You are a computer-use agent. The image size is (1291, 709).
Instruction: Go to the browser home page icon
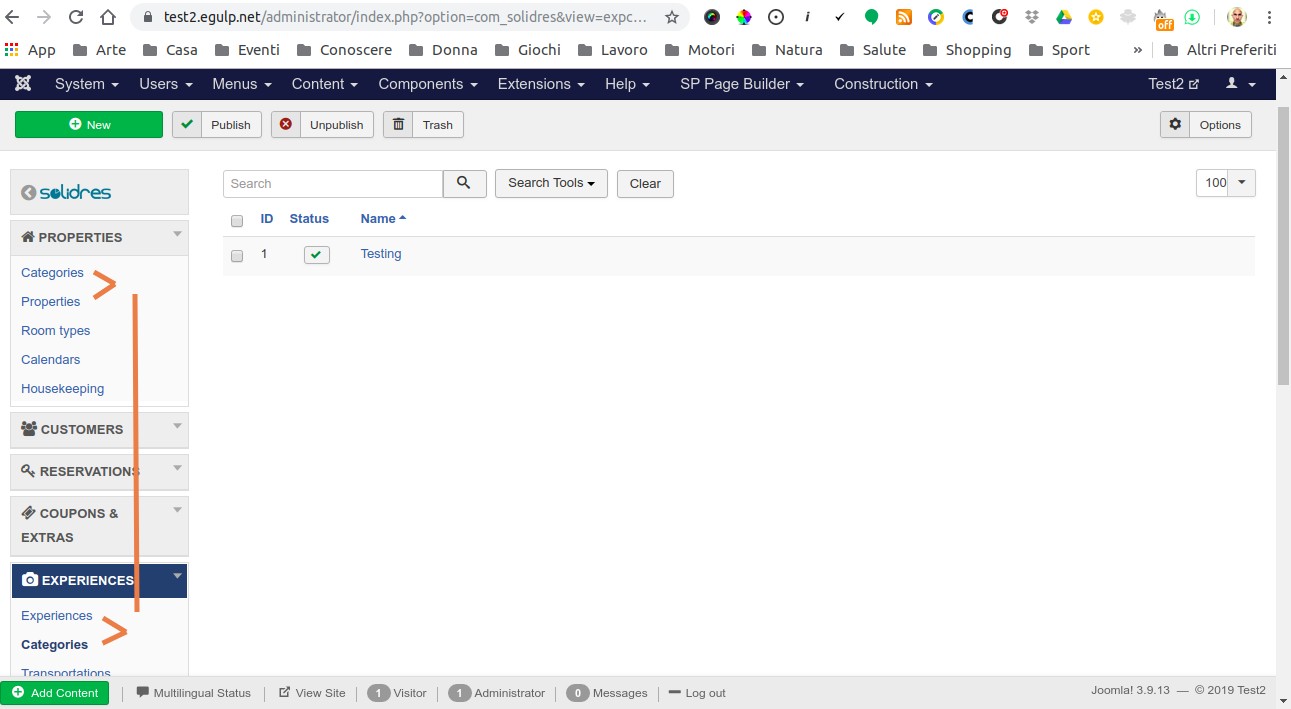pos(108,17)
